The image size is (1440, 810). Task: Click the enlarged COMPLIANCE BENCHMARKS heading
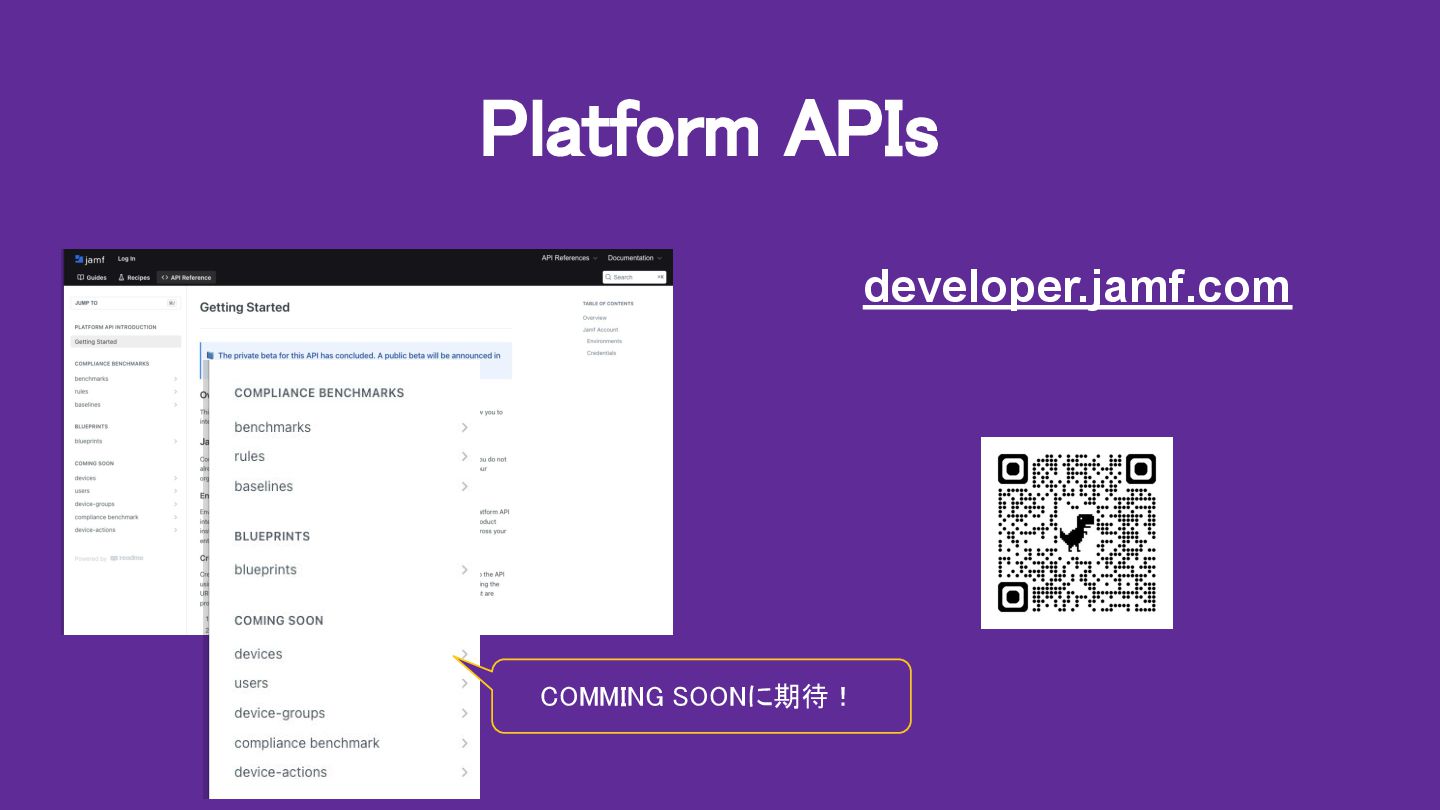(319, 393)
